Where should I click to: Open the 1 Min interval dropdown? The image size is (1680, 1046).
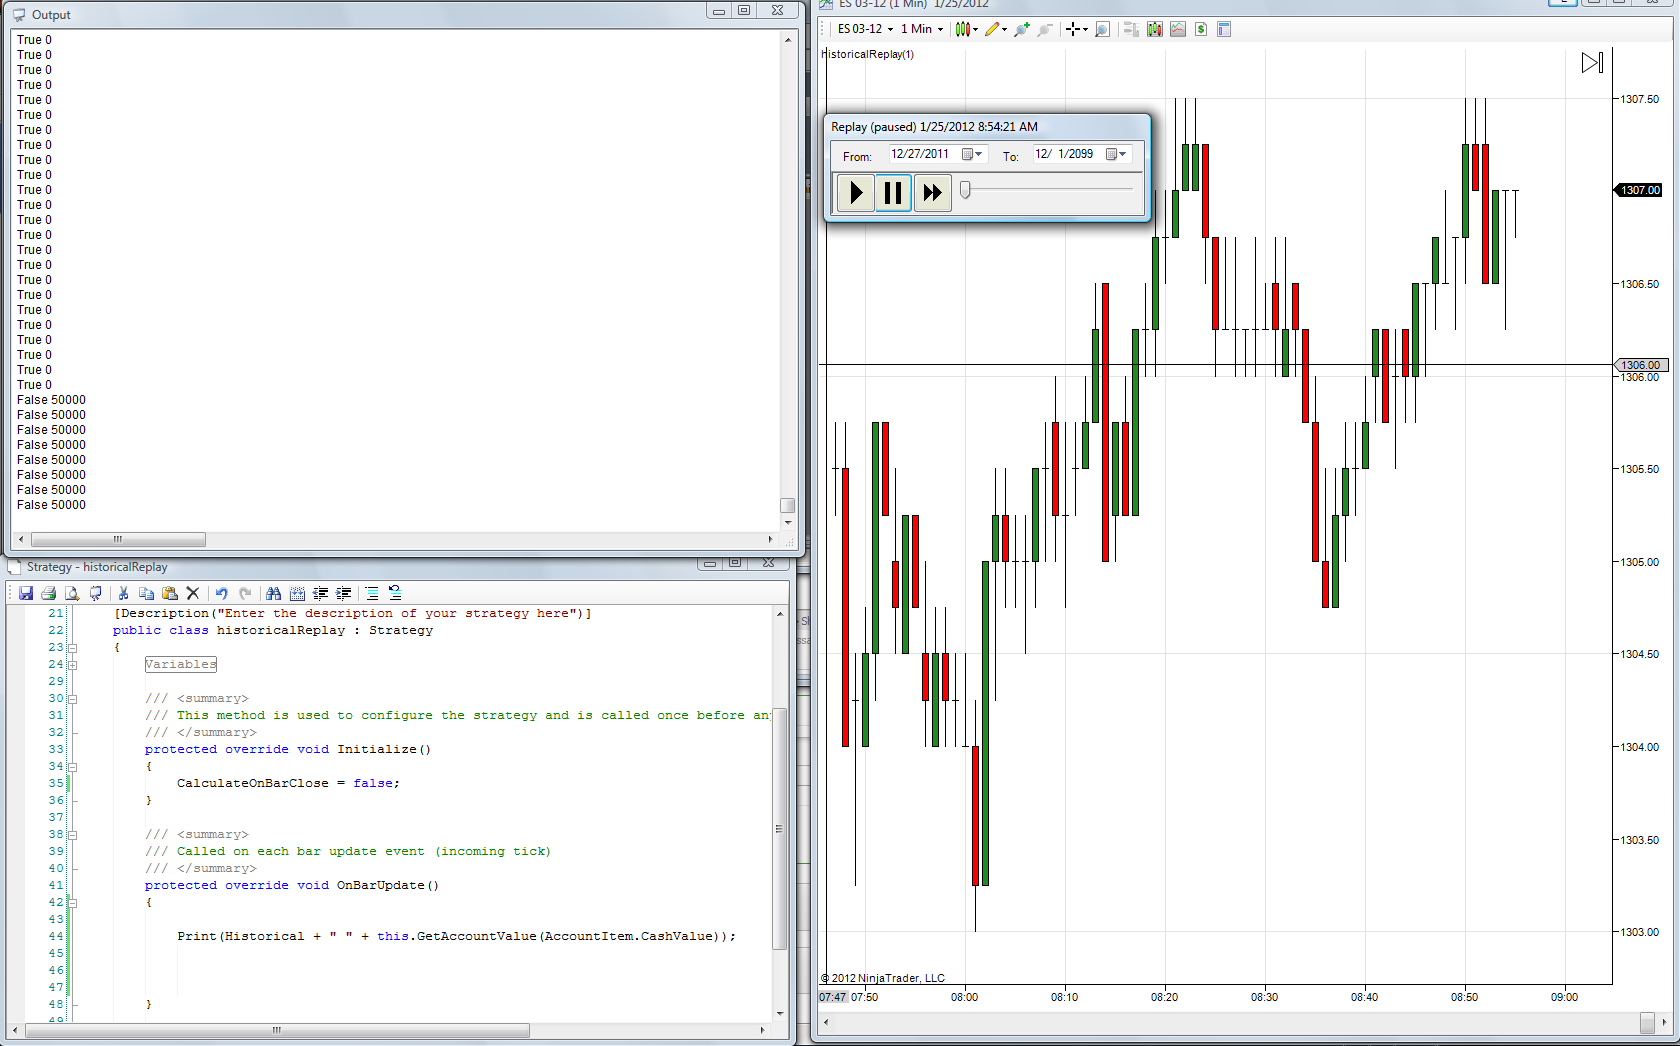pyautogui.click(x=922, y=29)
